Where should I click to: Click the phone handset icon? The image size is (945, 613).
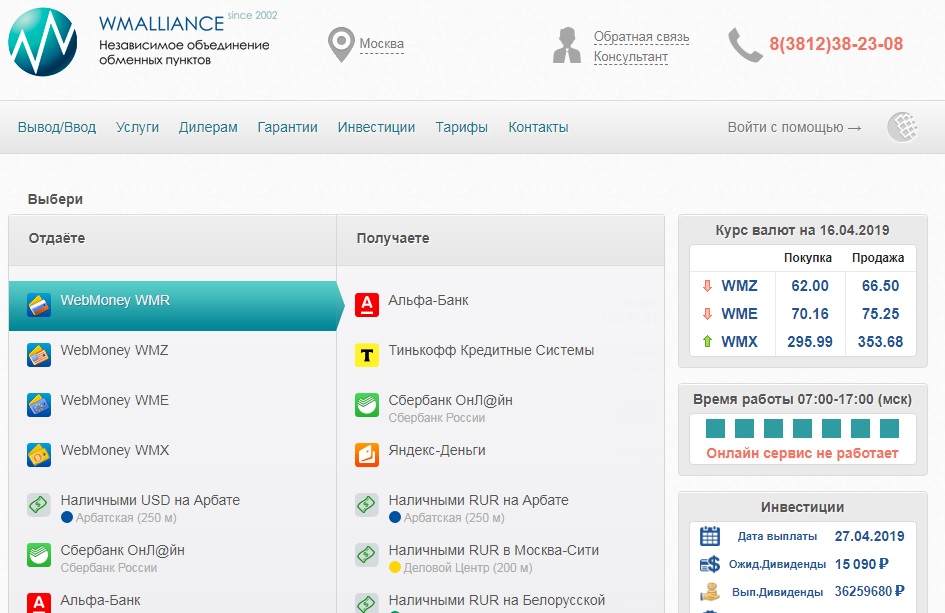744,45
